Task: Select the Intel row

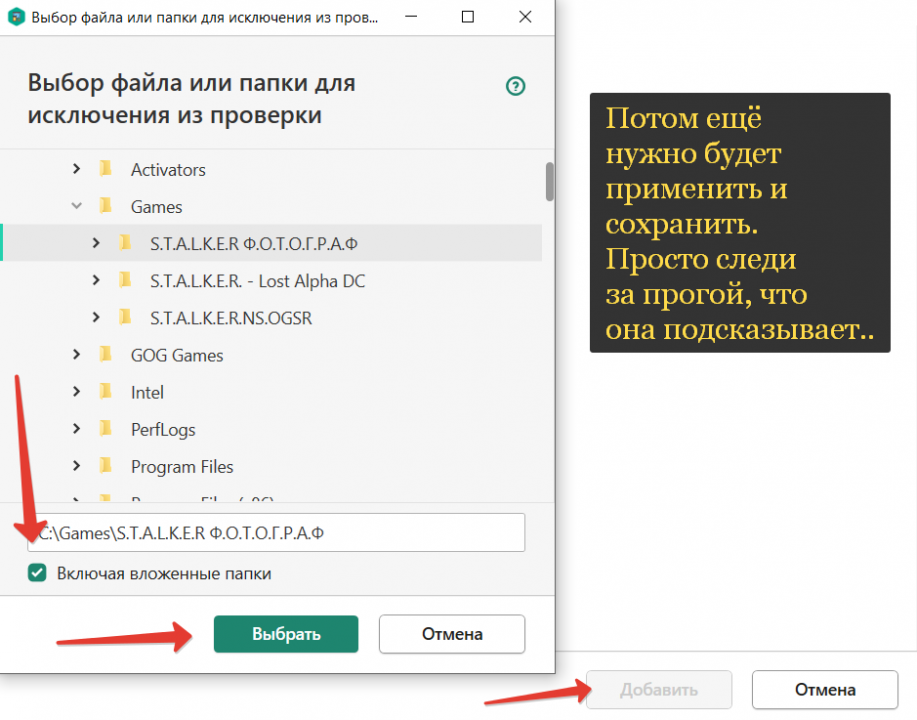Action: point(271,391)
